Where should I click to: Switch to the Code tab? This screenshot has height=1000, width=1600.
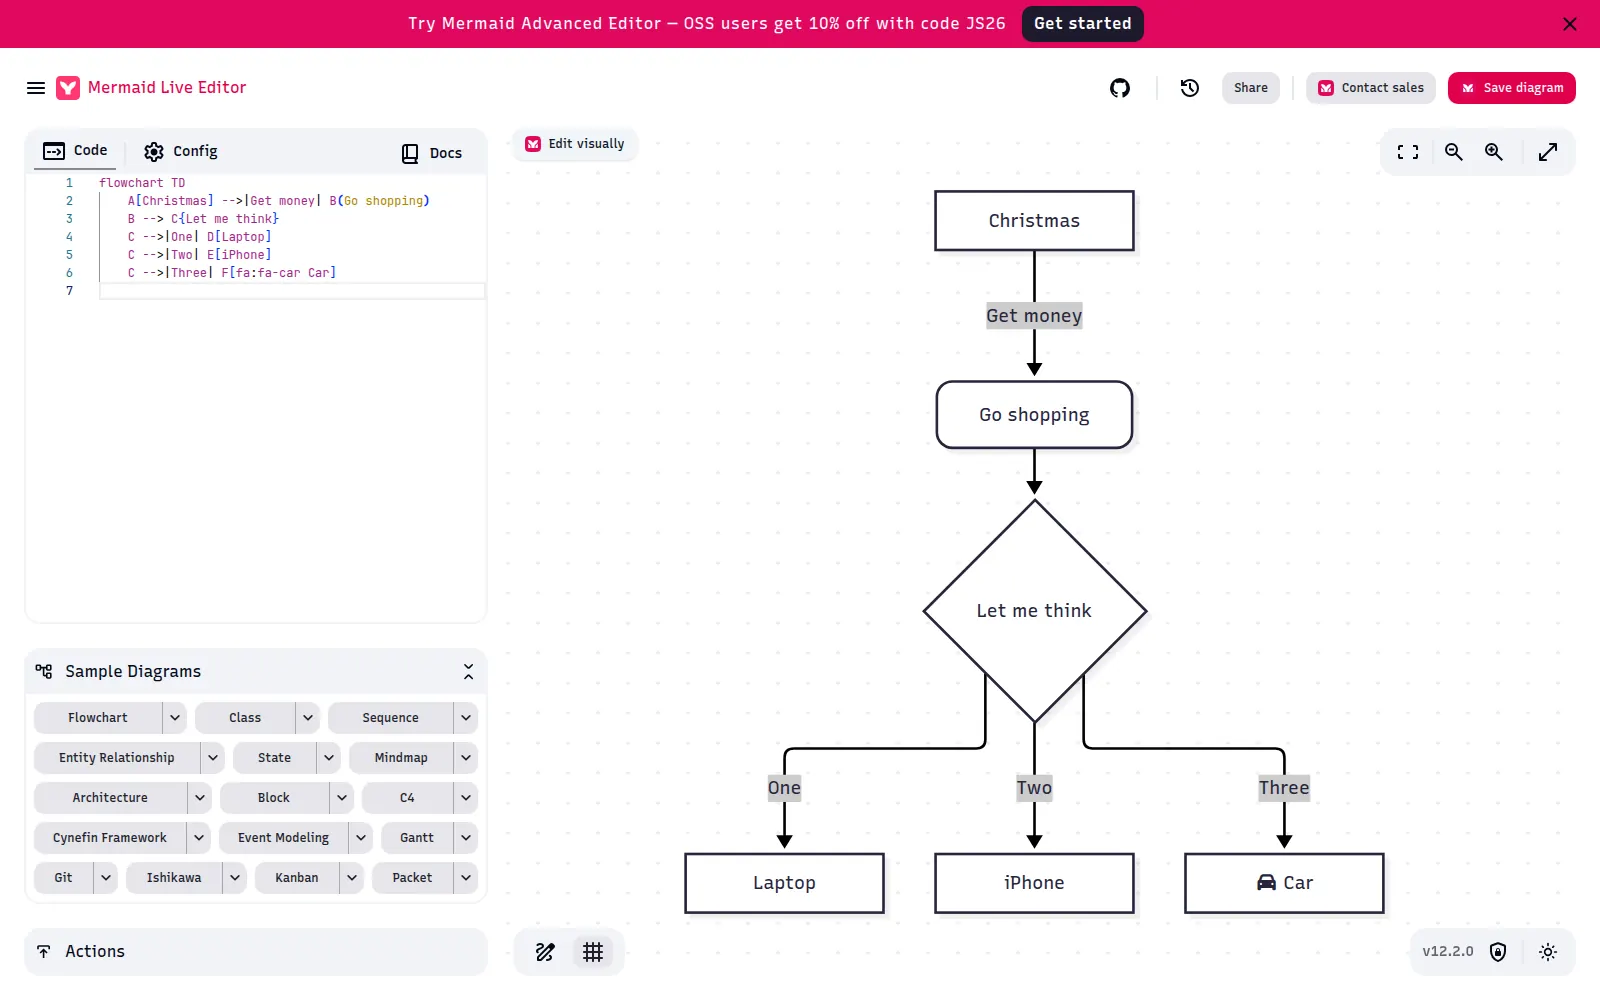click(75, 151)
